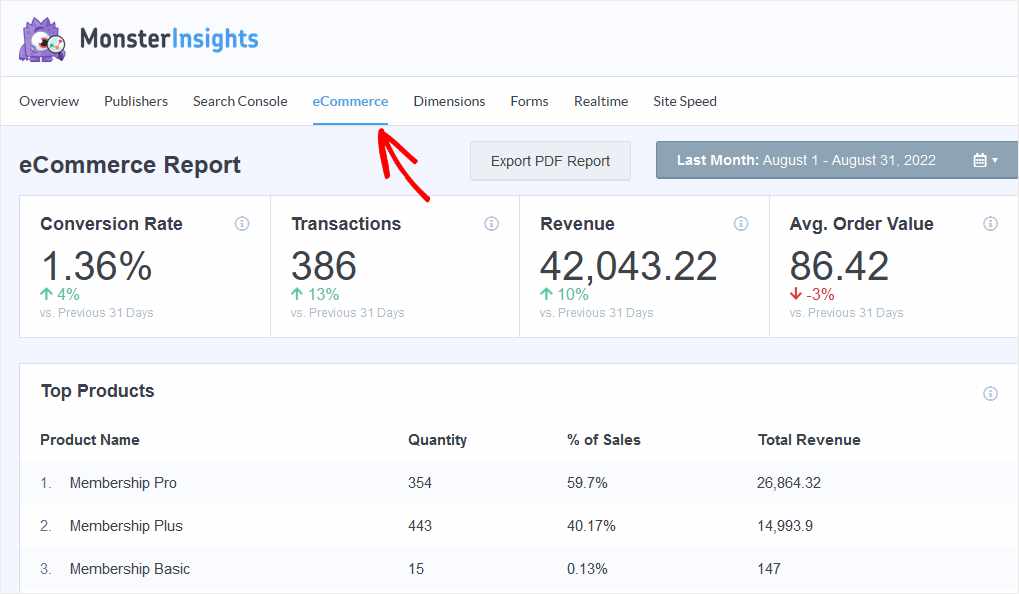Open the Realtime report
Image resolution: width=1019 pixels, height=594 pixels.
click(x=601, y=101)
